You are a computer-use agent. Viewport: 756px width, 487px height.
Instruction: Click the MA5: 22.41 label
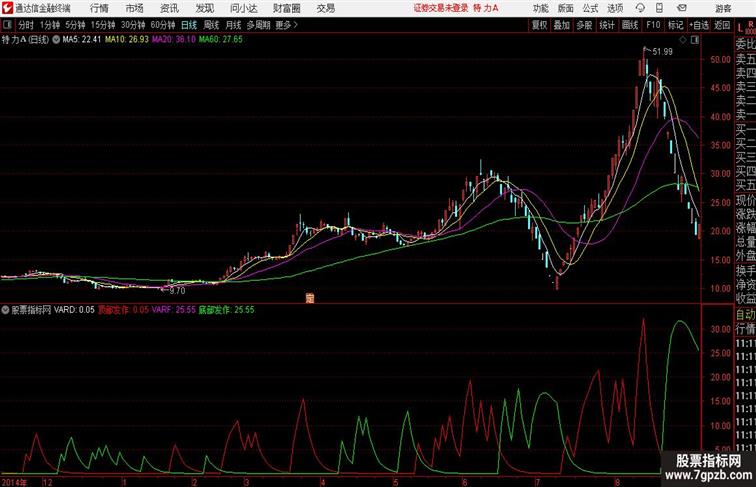(81, 40)
